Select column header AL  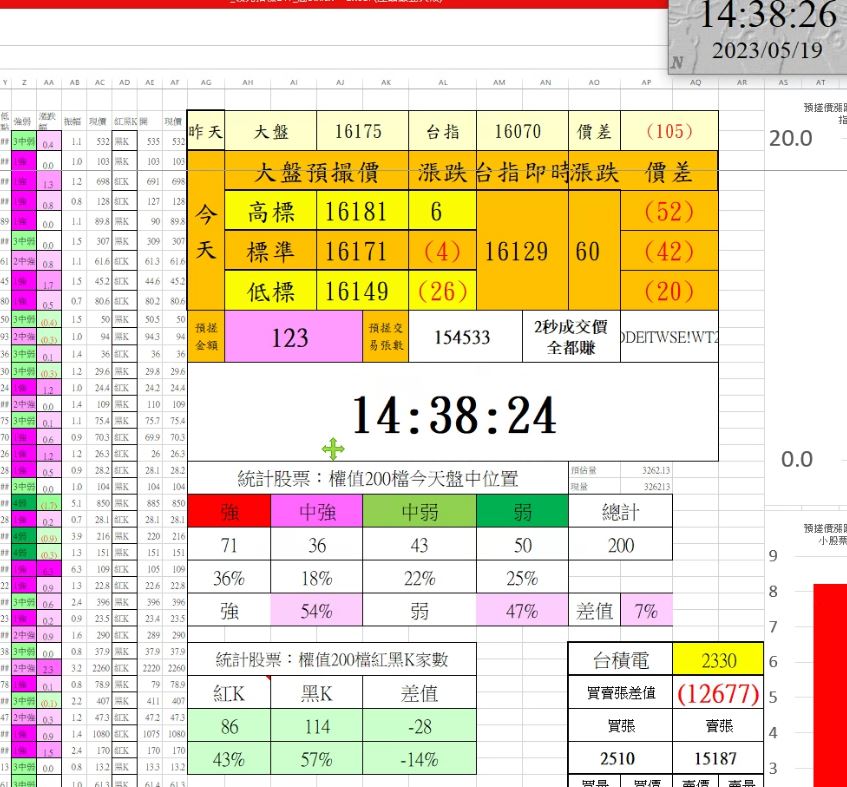[443, 83]
